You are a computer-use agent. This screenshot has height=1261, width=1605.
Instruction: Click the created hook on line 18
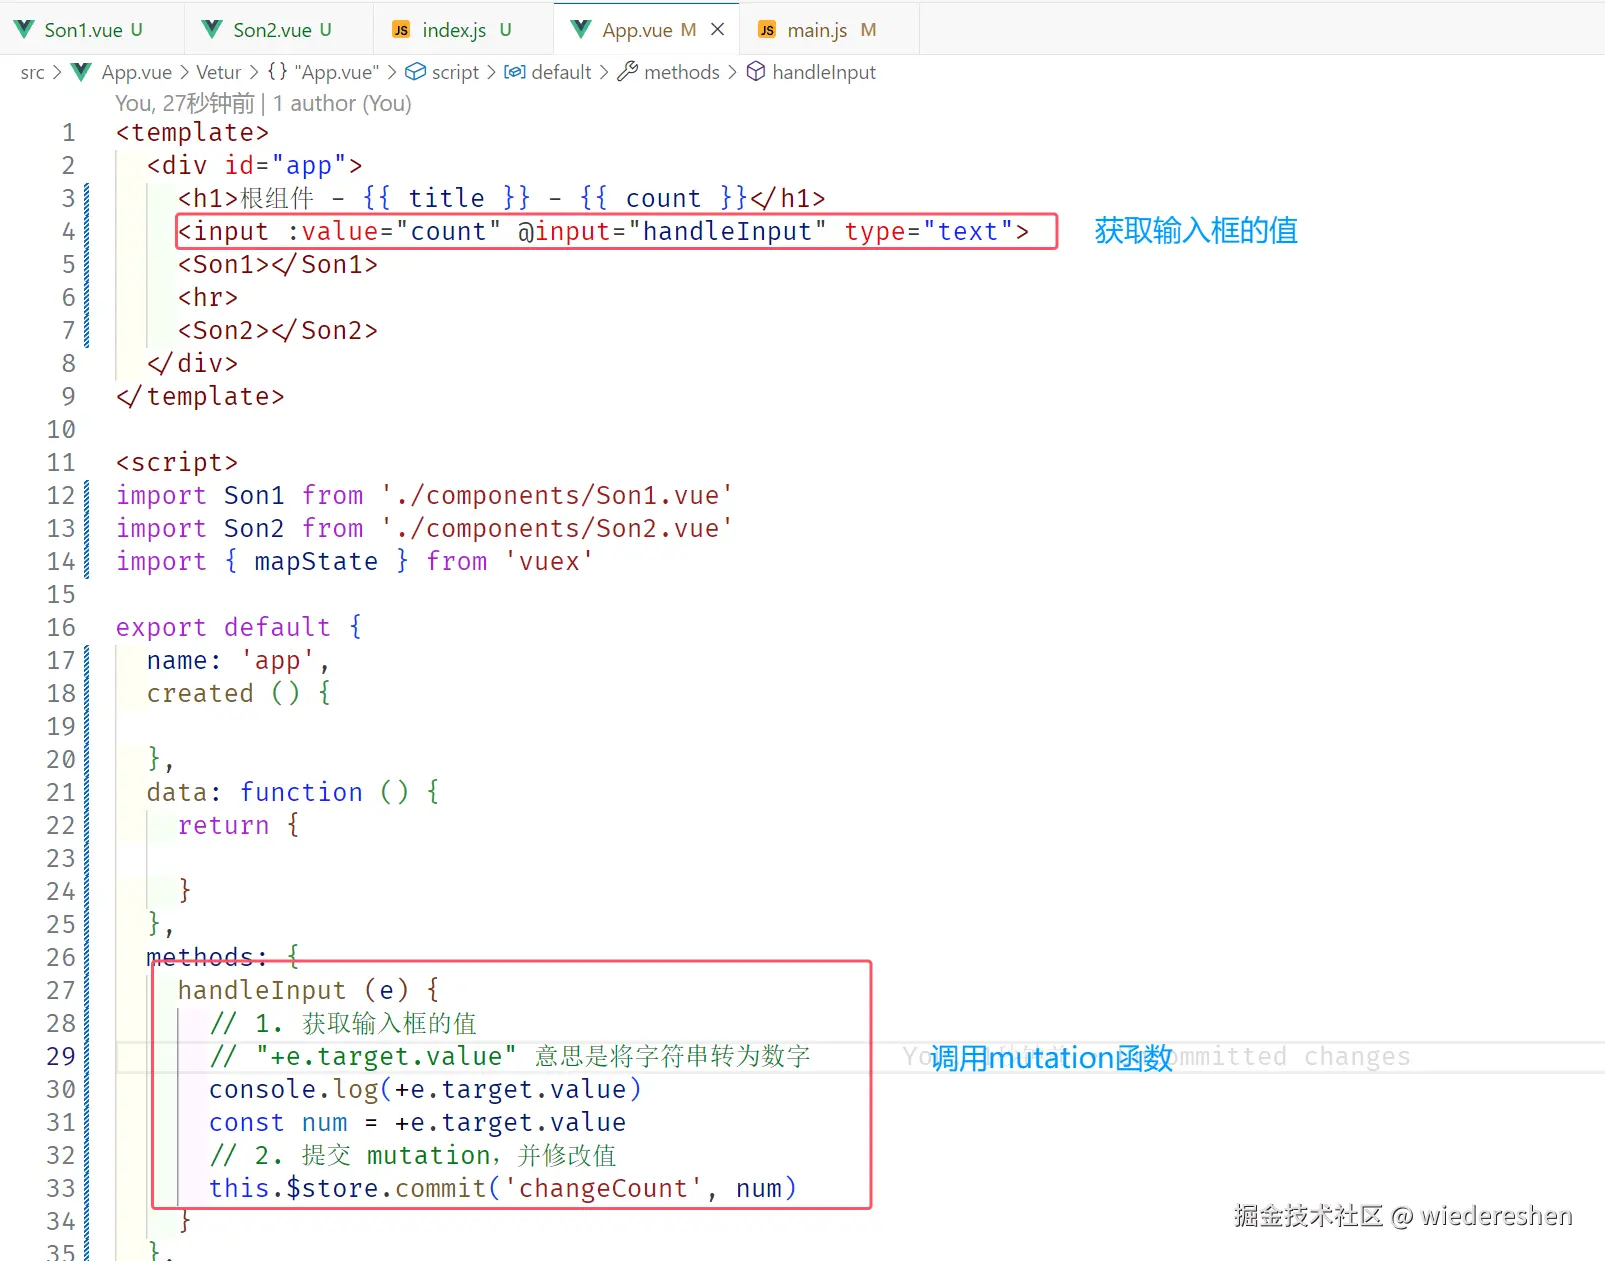point(200,694)
